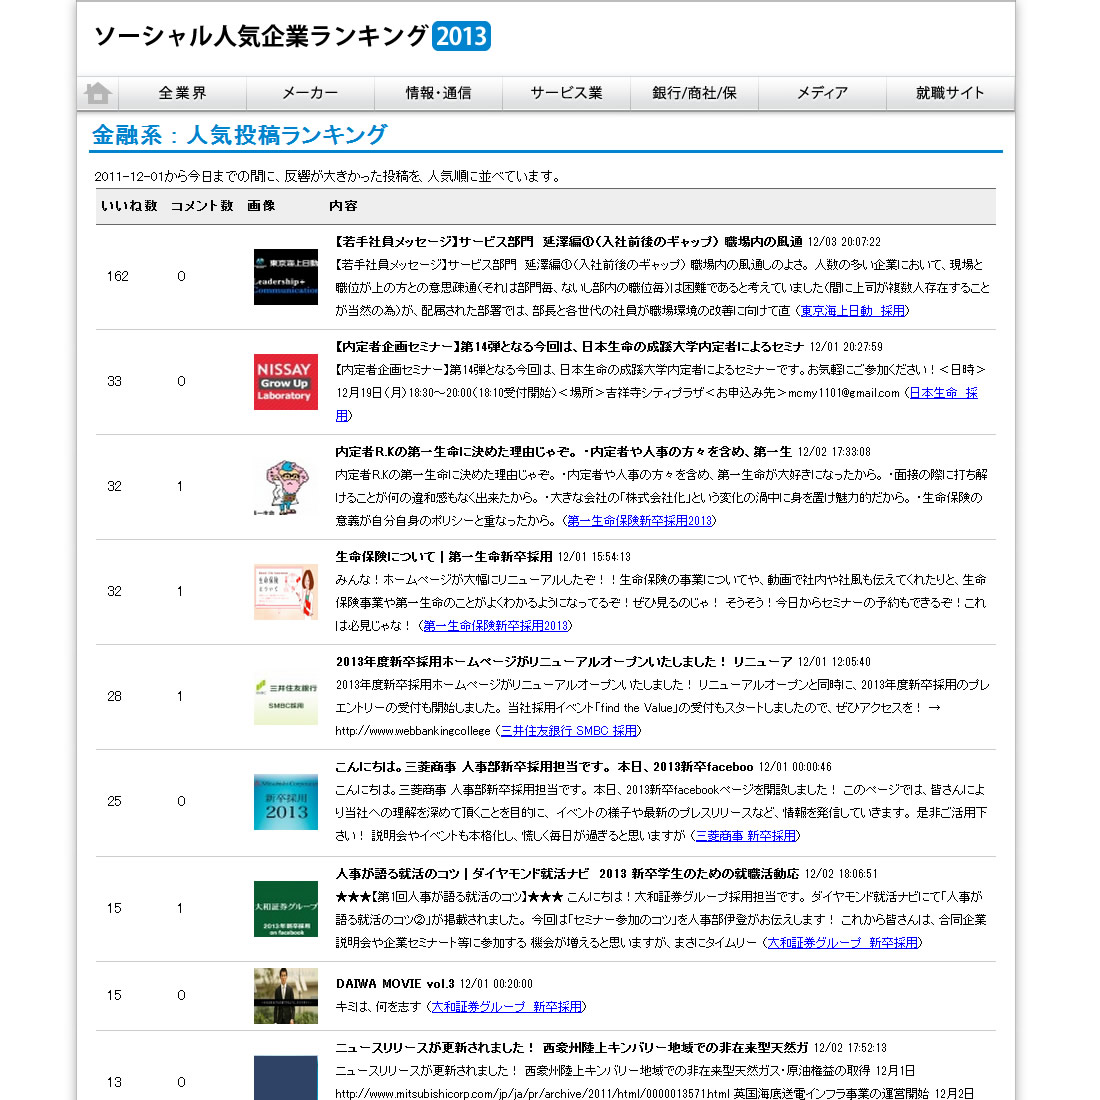The width and height of the screenshot is (1100, 1100).
Task: View the 三井住友銀行 SMBC採用 thumbnail
Action: point(286,697)
